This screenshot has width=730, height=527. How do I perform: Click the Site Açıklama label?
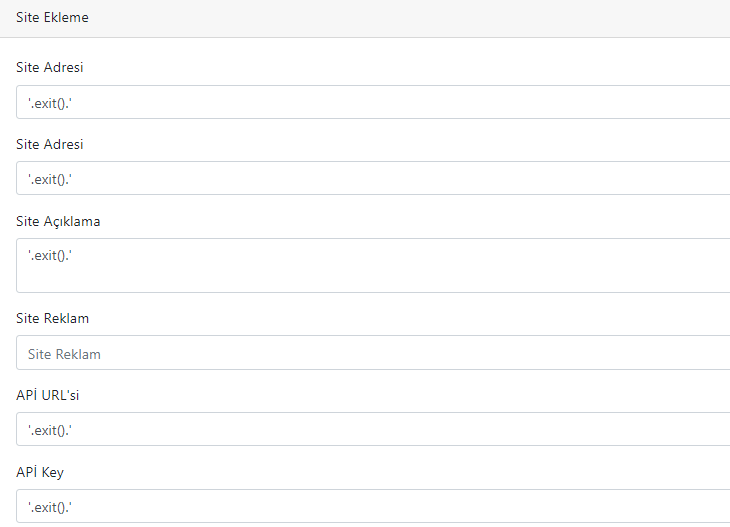[58, 222]
